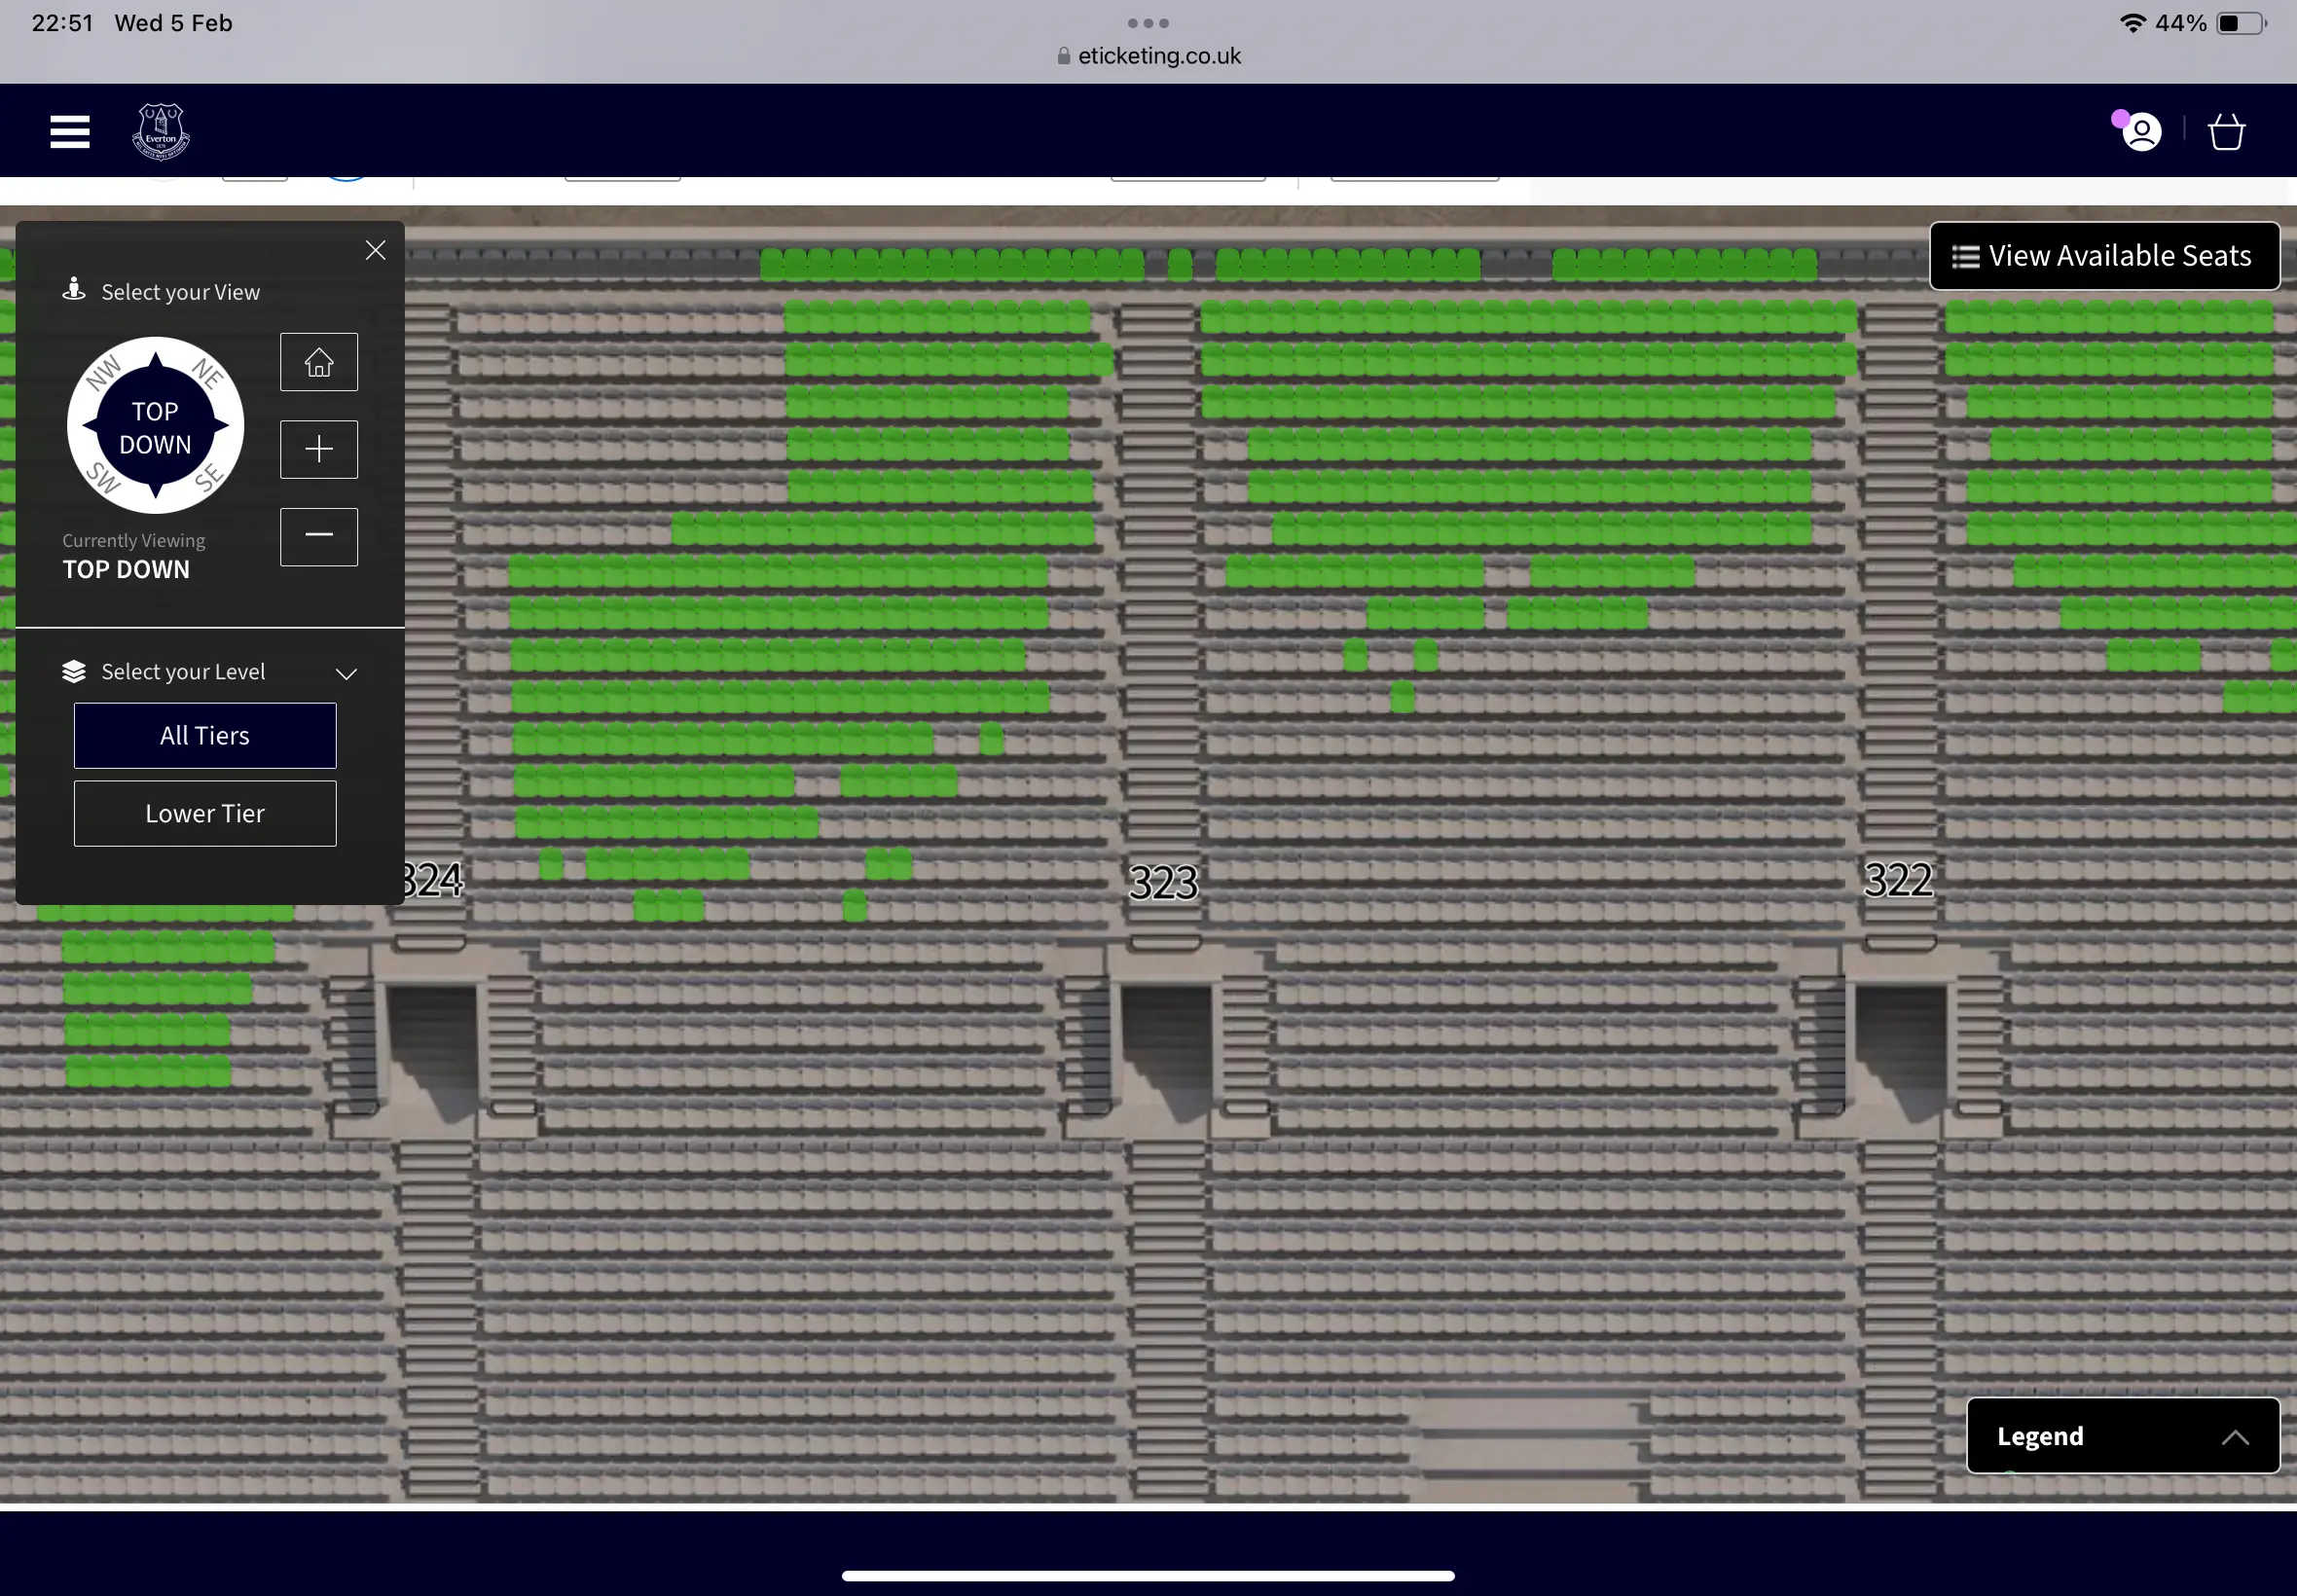Viewport: 2297px width, 1596px height.
Task: Open the user account profile icon
Action: [2141, 132]
